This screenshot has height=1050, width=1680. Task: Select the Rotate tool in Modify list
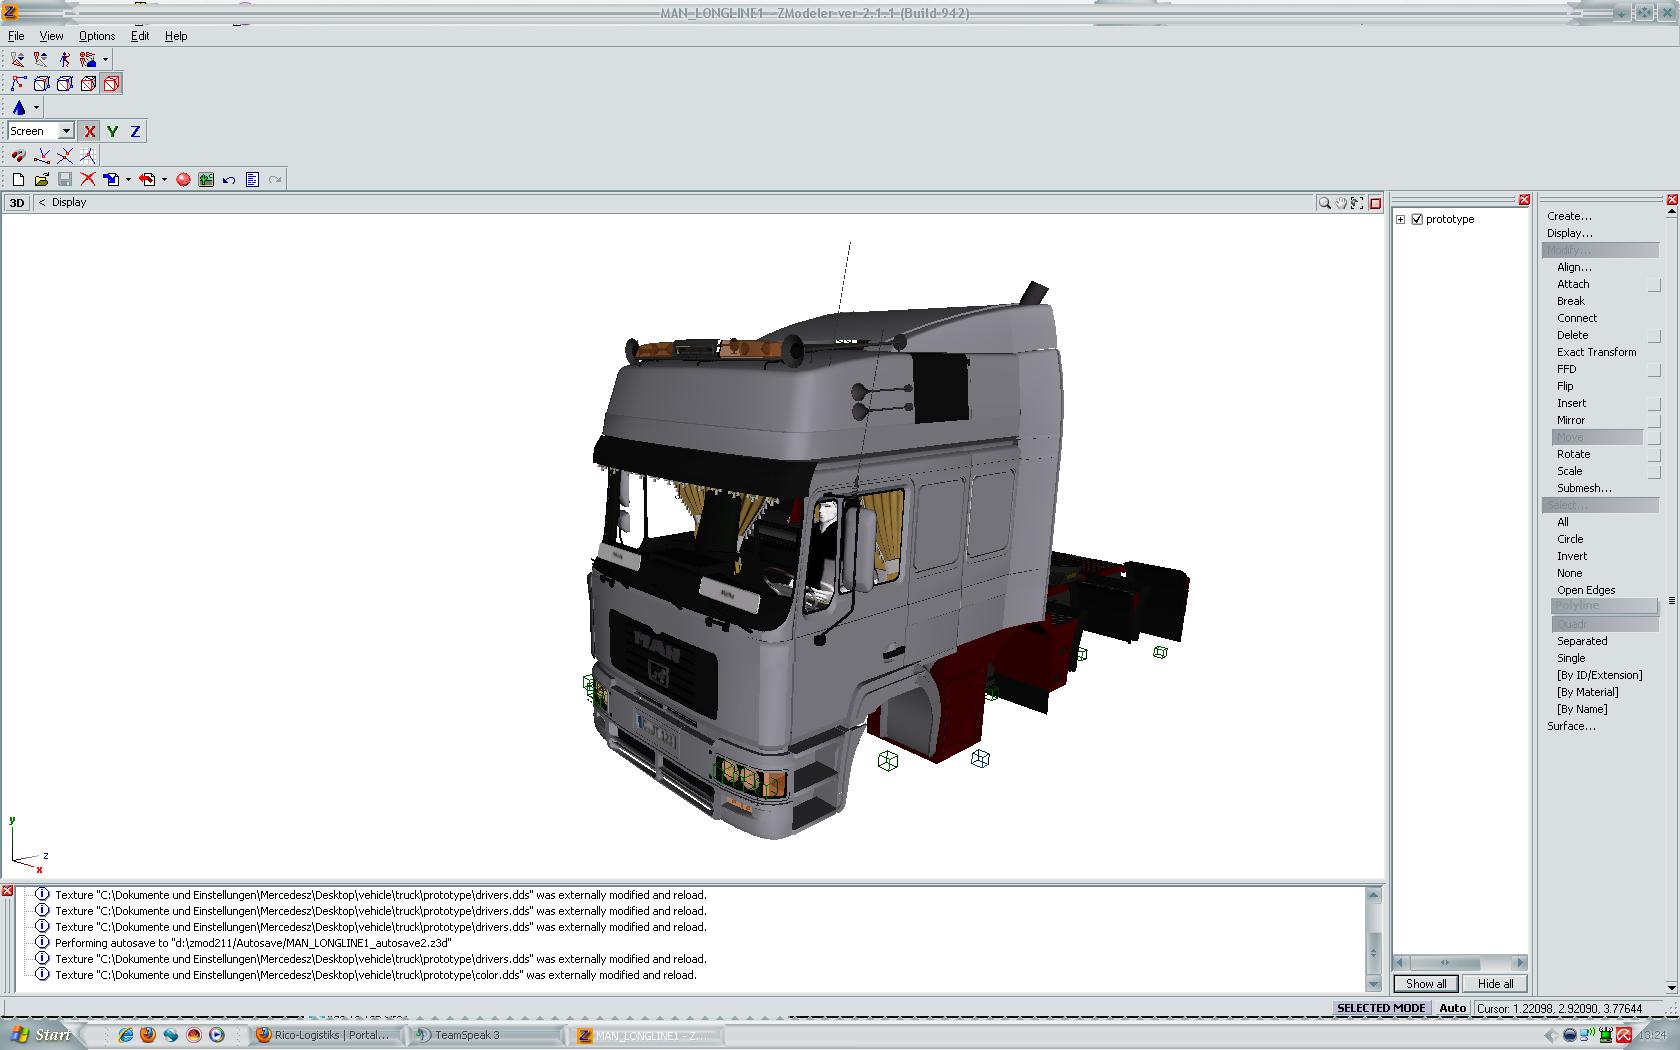click(x=1573, y=454)
